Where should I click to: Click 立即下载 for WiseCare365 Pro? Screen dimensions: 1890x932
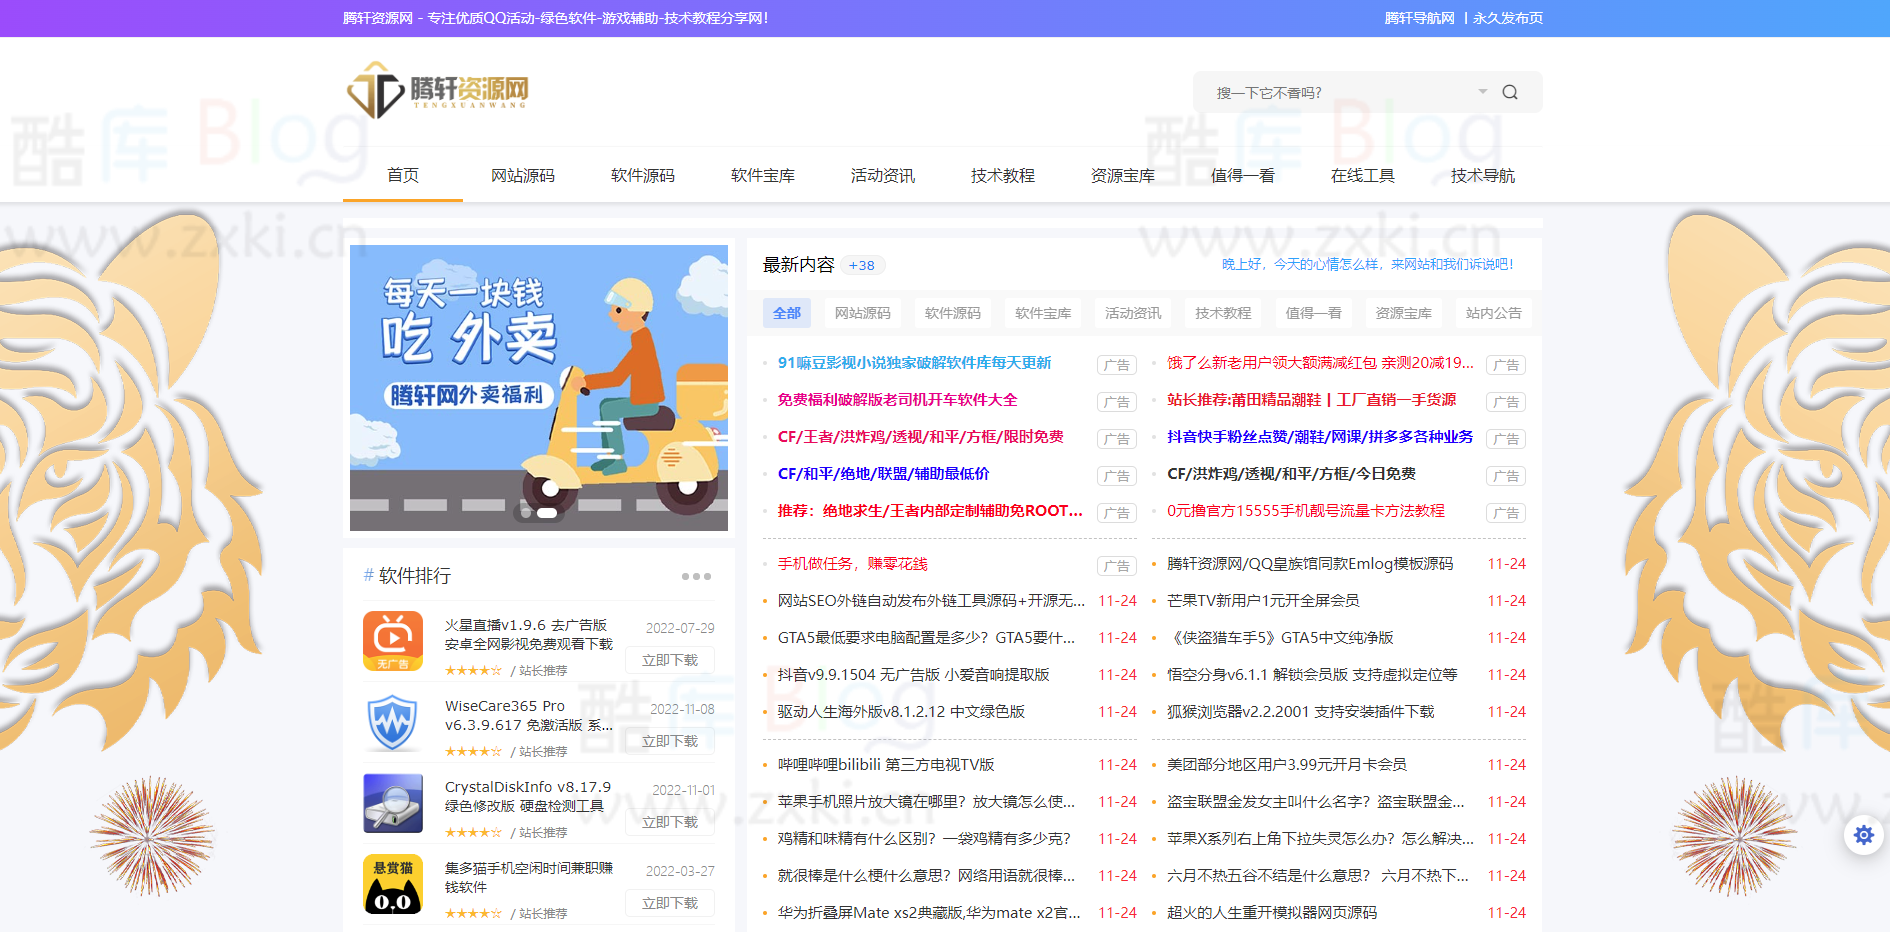pyautogui.click(x=670, y=740)
